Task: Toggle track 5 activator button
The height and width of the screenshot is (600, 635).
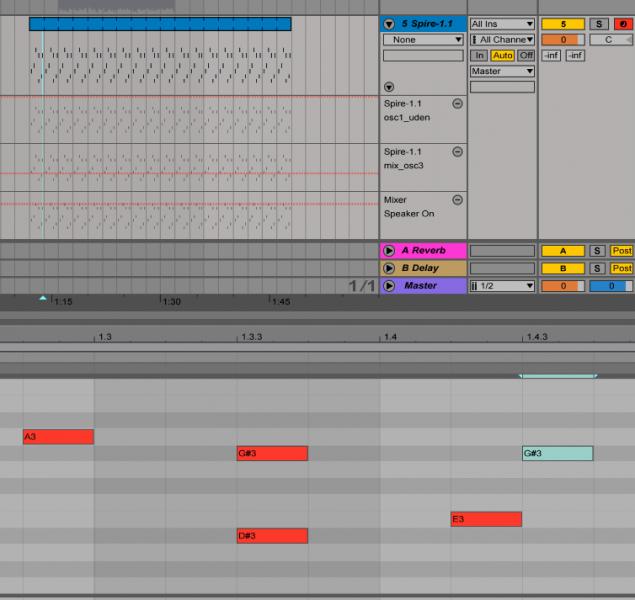Action: [563, 24]
